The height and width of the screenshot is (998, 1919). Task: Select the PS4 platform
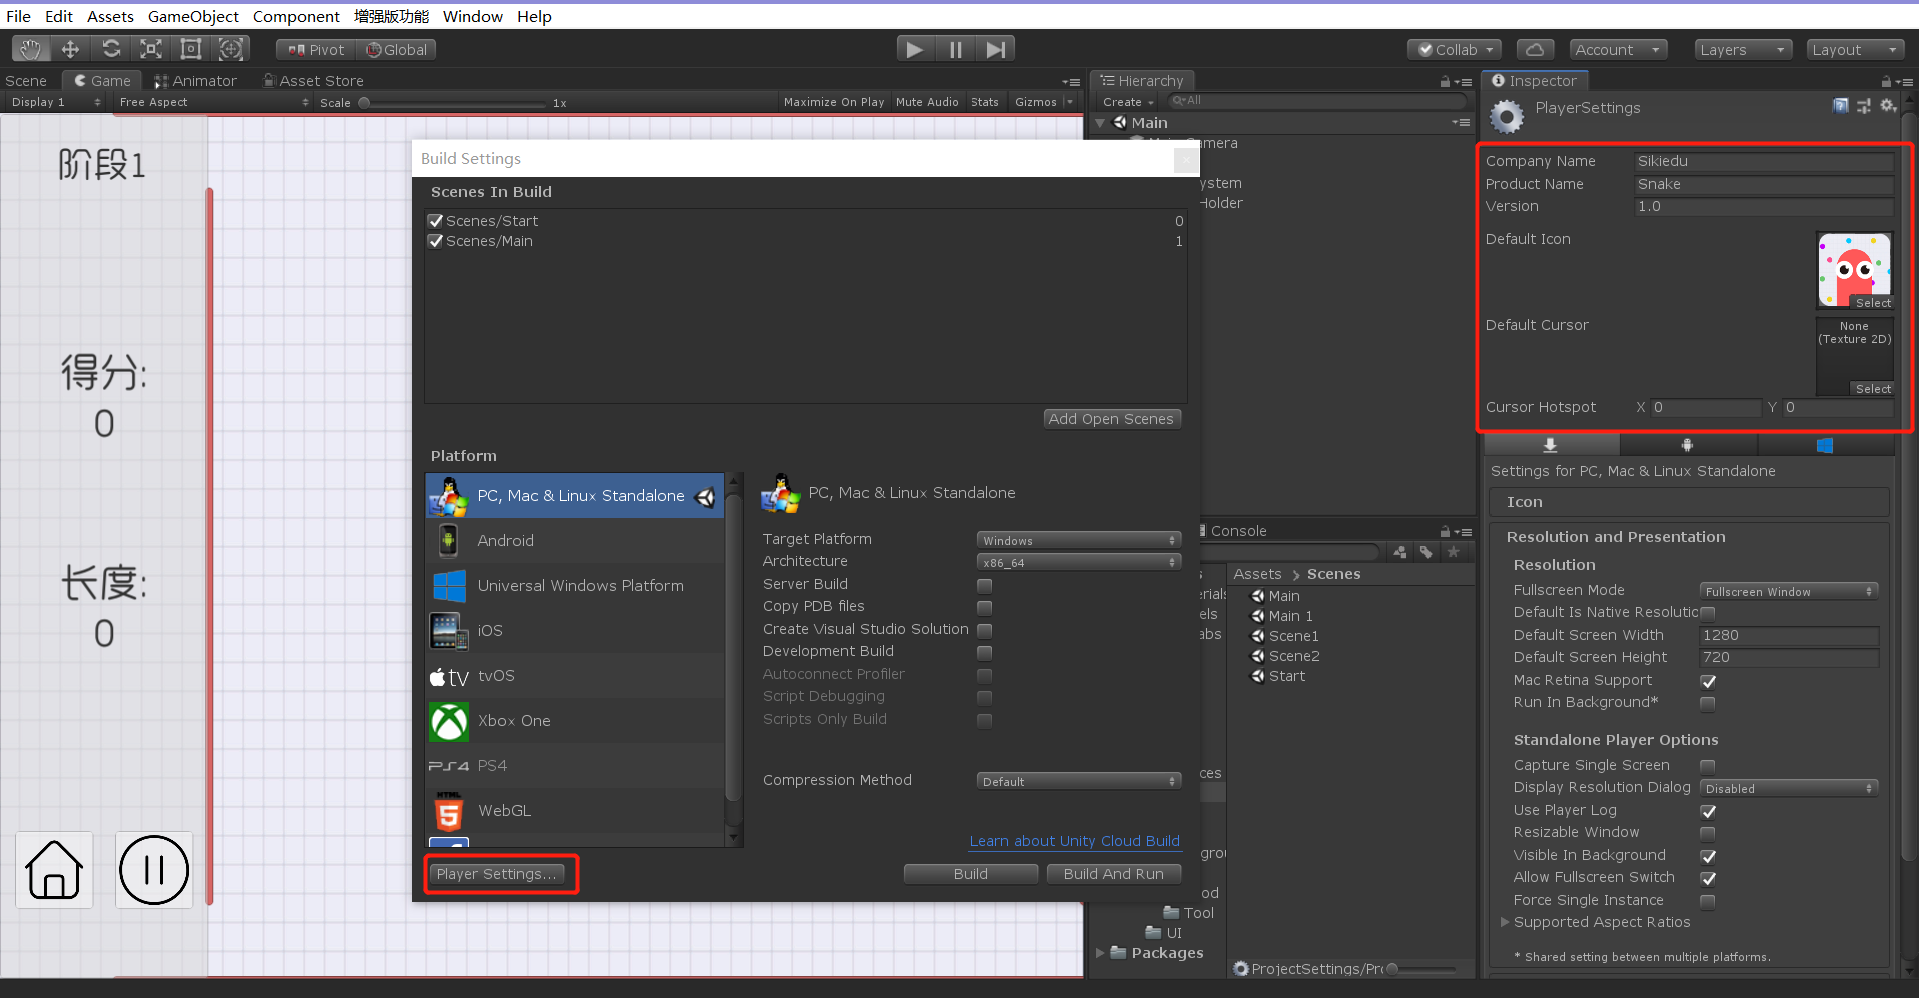(x=575, y=766)
